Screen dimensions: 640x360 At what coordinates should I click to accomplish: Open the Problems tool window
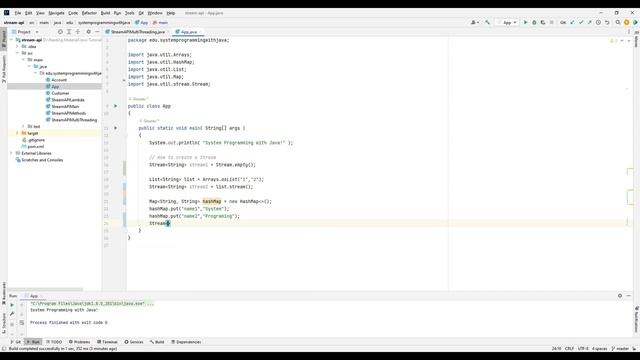tap(80, 342)
